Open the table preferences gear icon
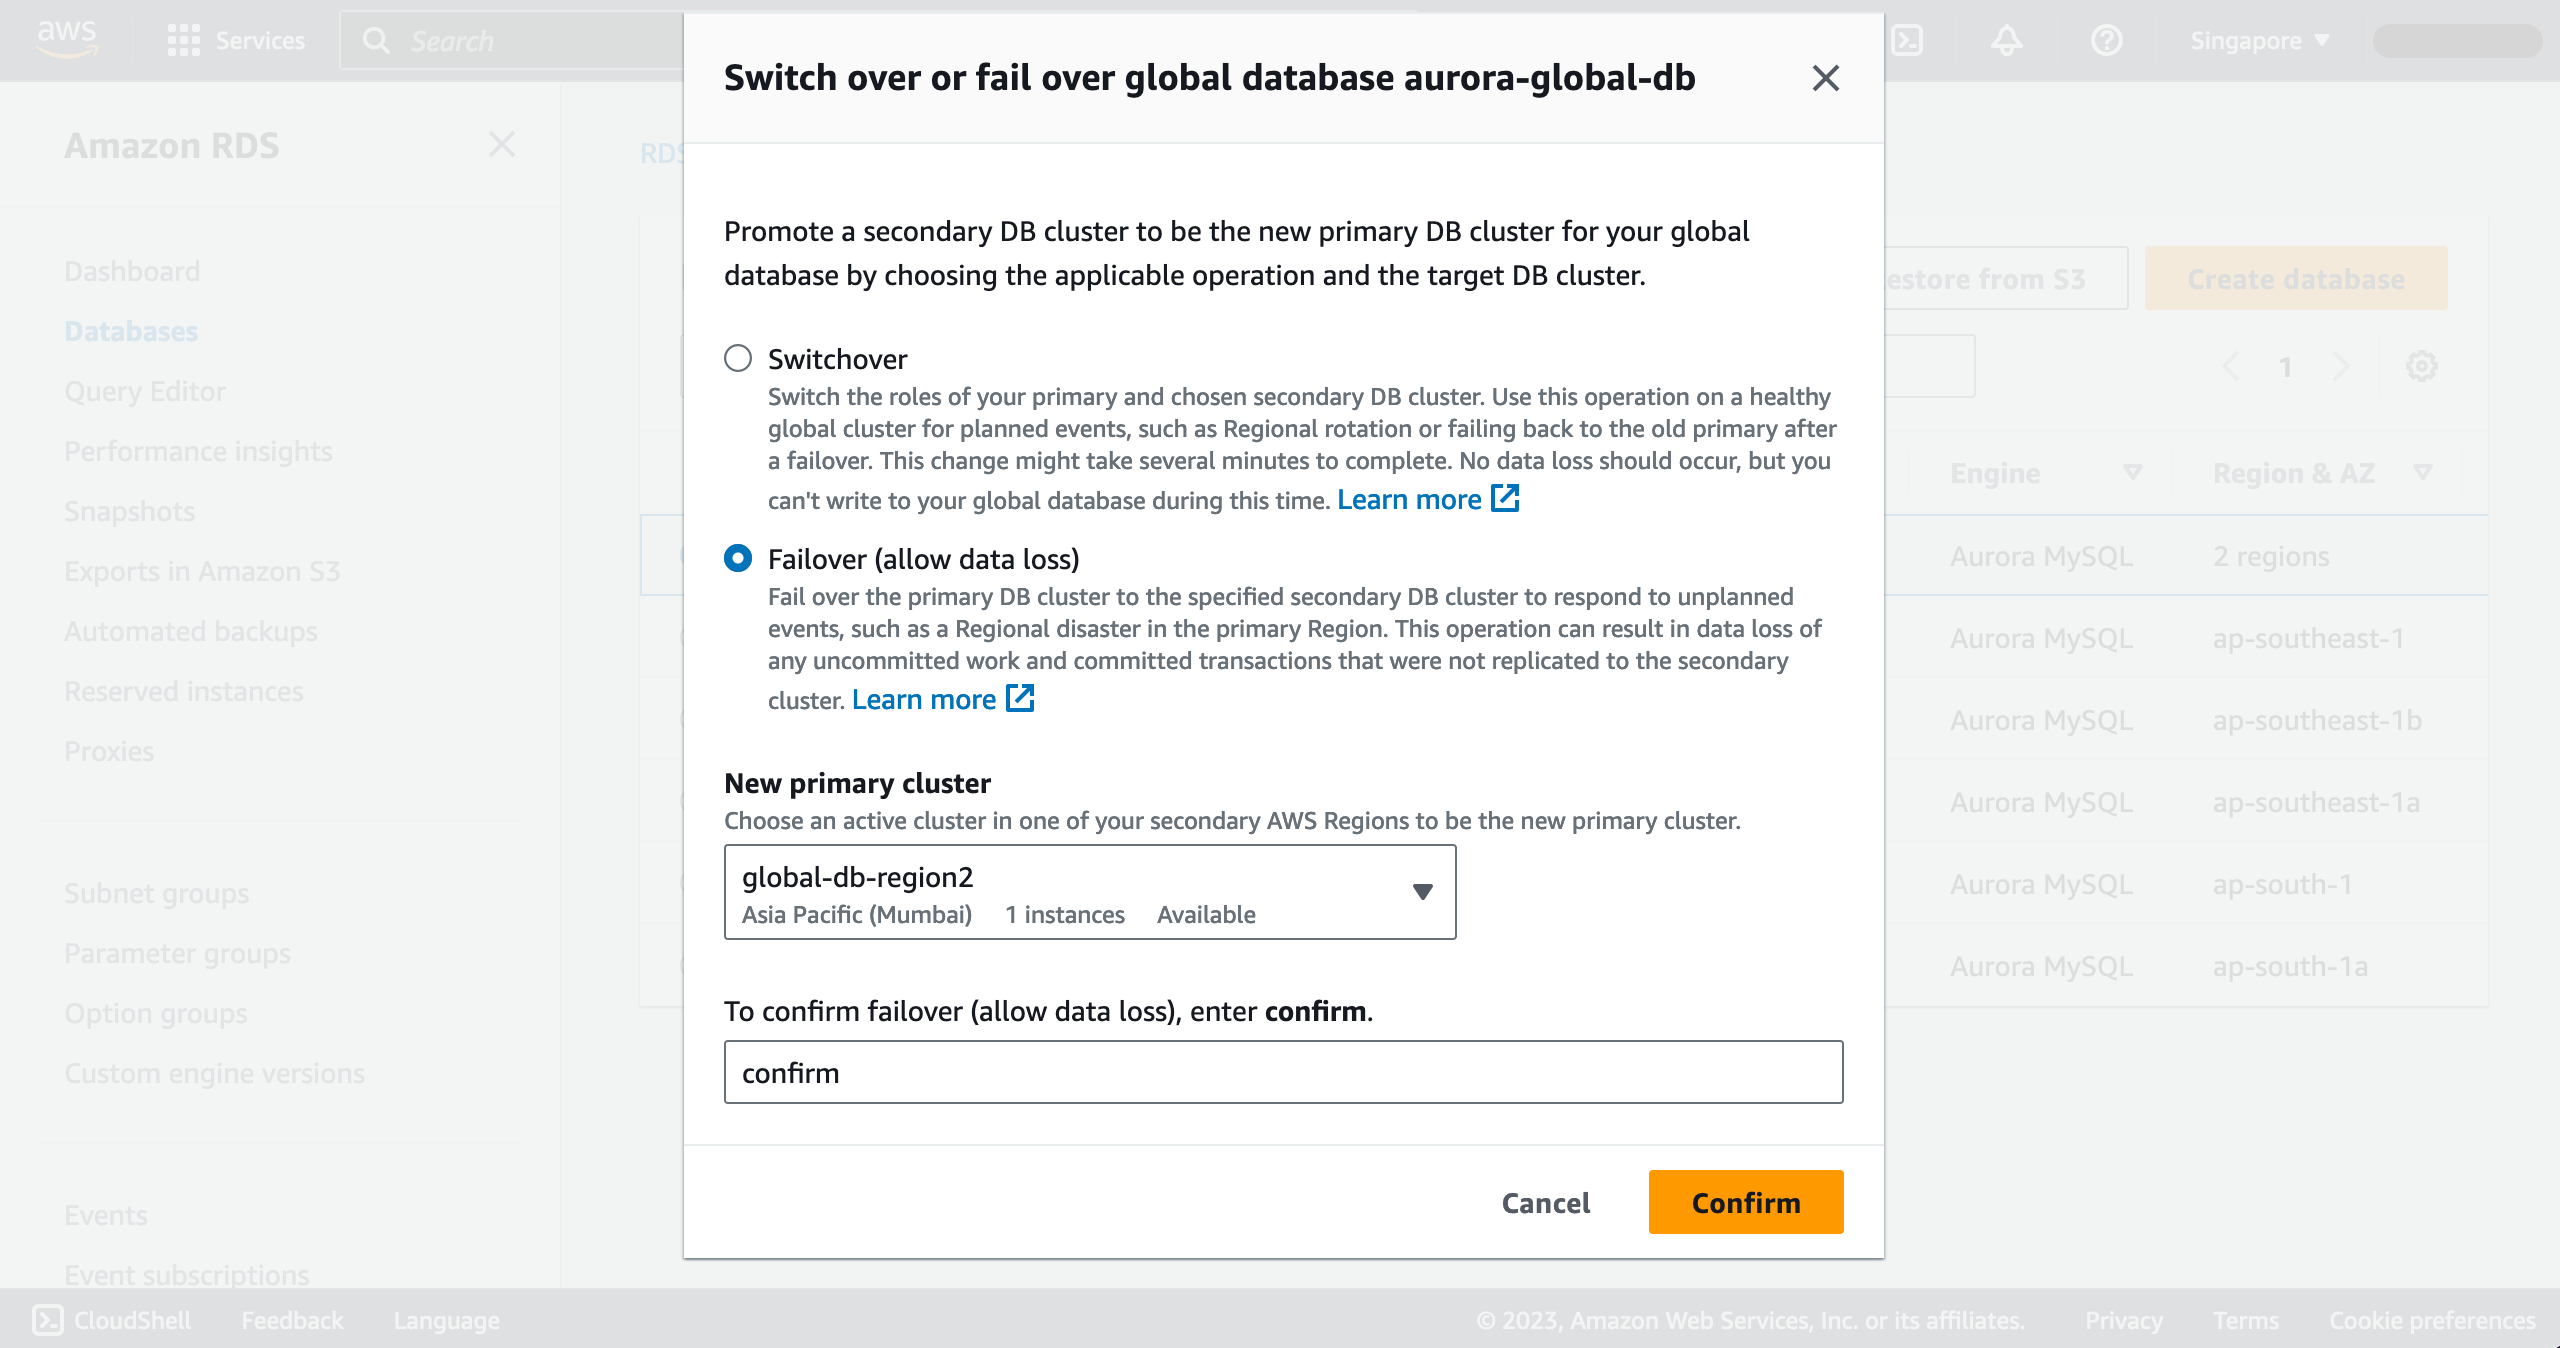 click(x=2421, y=366)
